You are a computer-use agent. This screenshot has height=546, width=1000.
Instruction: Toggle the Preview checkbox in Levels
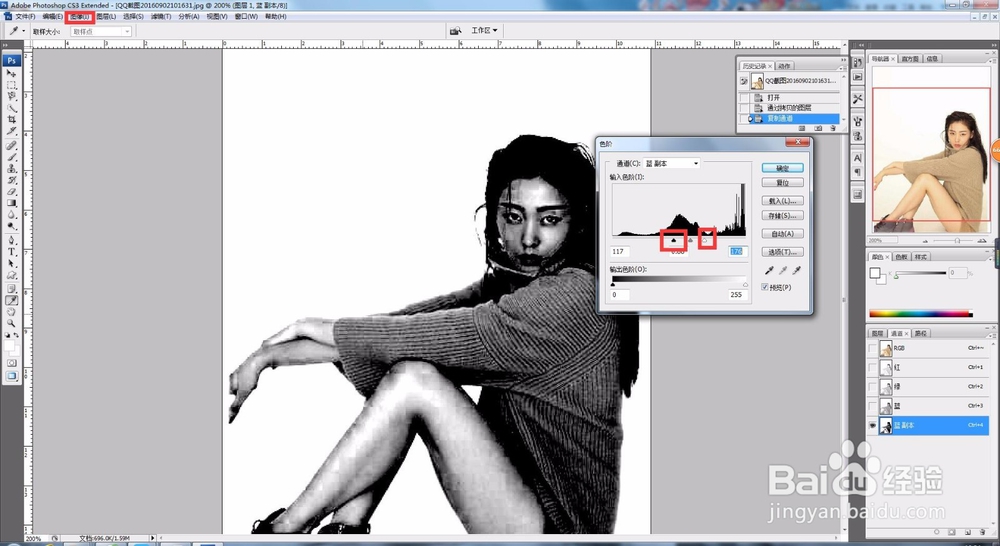click(765, 288)
